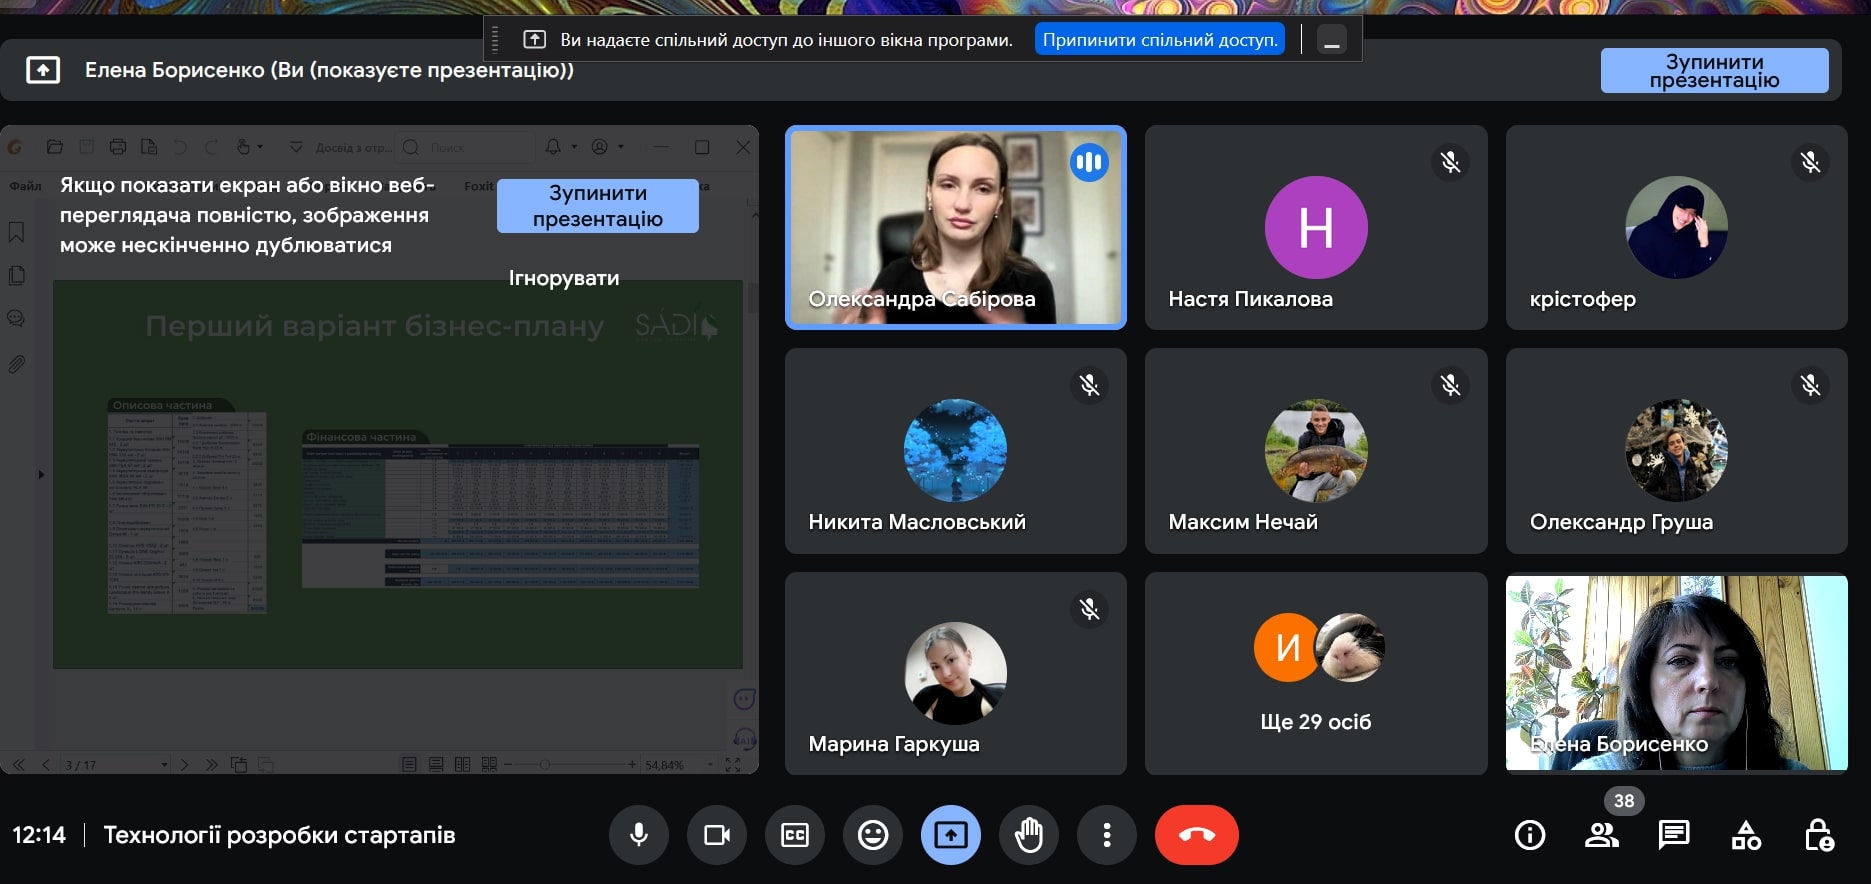This screenshot has width=1871, height=884.
Task: Raise your hand
Action: 1029,835
